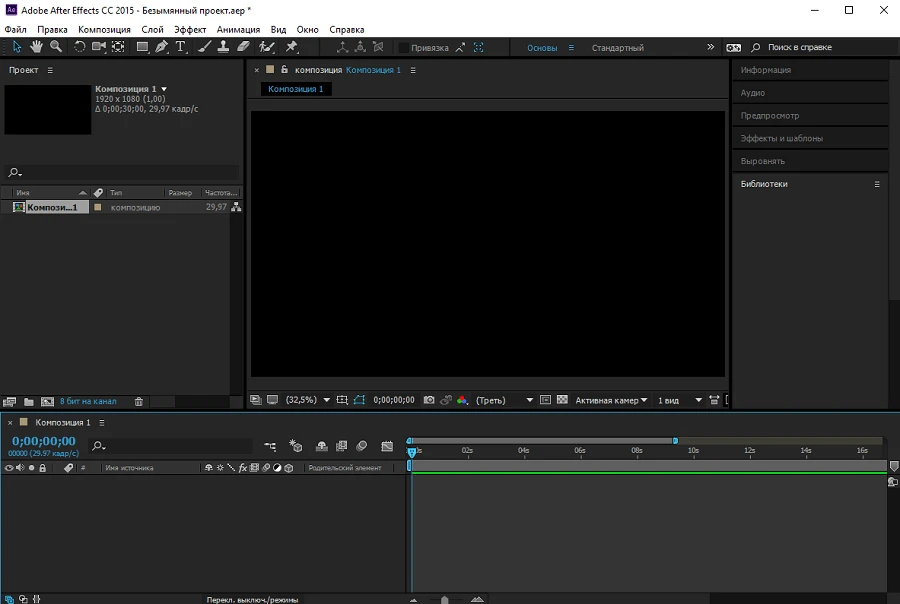Take snapshot with camera icon
Image resolution: width=900 pixels, height=604 pixels.
pos(429,400)
